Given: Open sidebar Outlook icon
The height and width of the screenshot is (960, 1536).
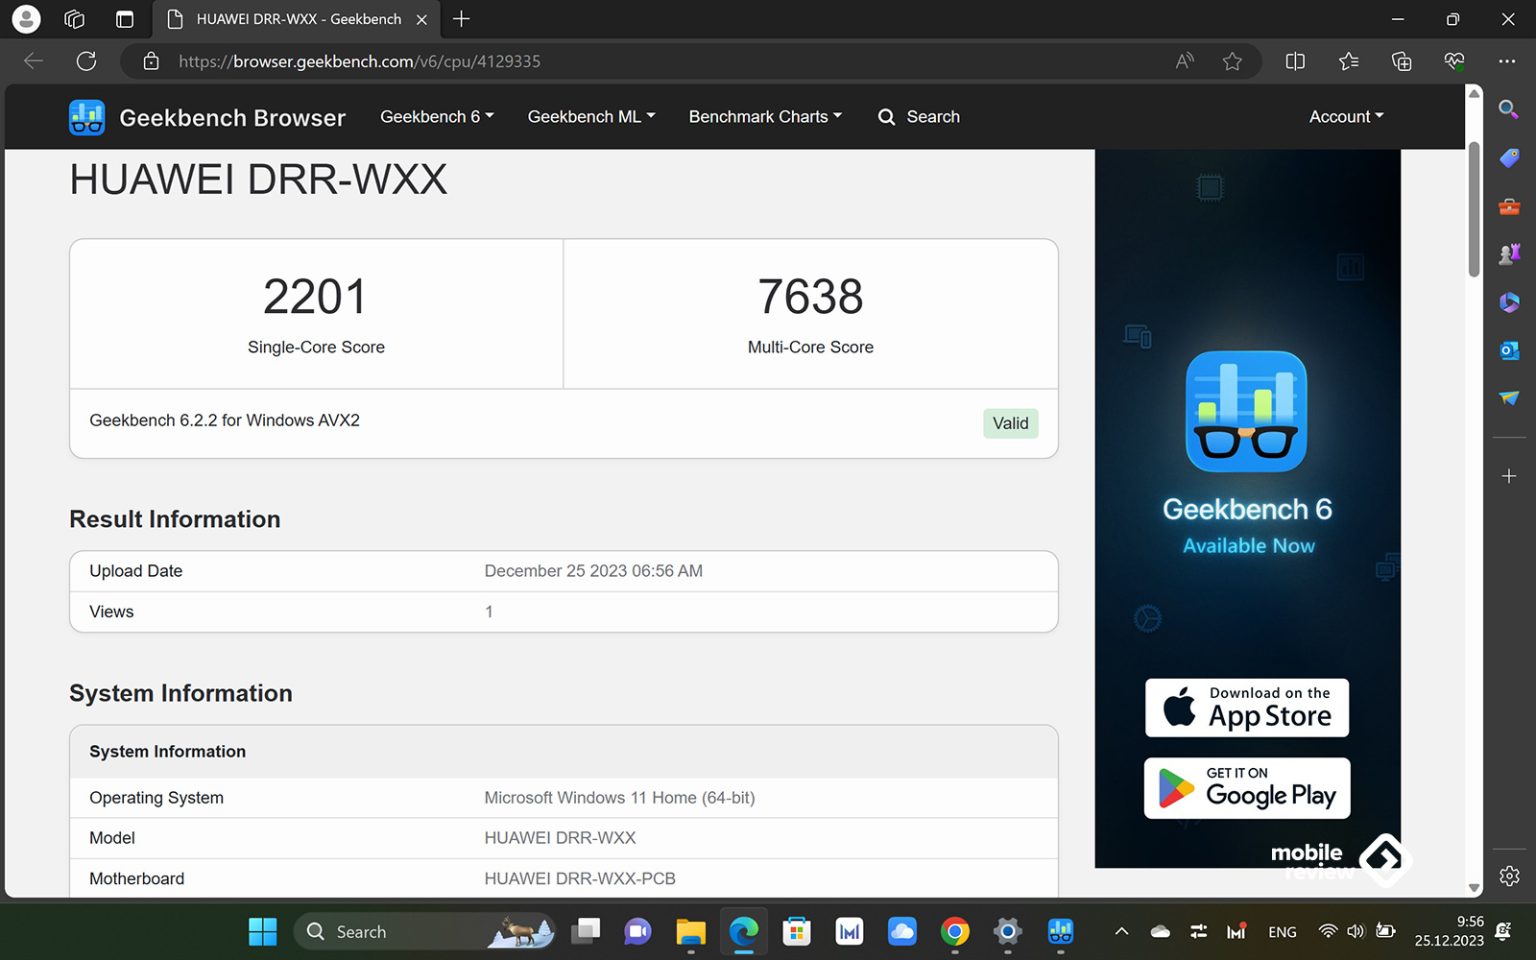Looking at the screenshot, I should pos(1509,350).
